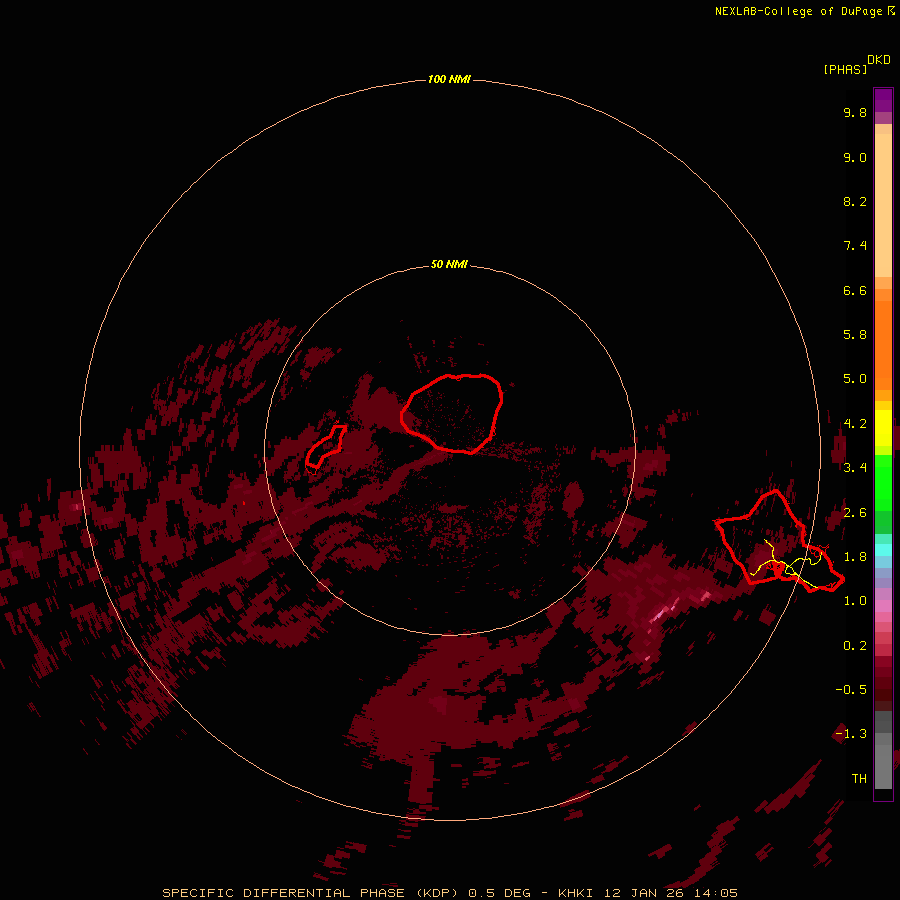
Task: Click the [PHAS] units label
Action: 845,69
